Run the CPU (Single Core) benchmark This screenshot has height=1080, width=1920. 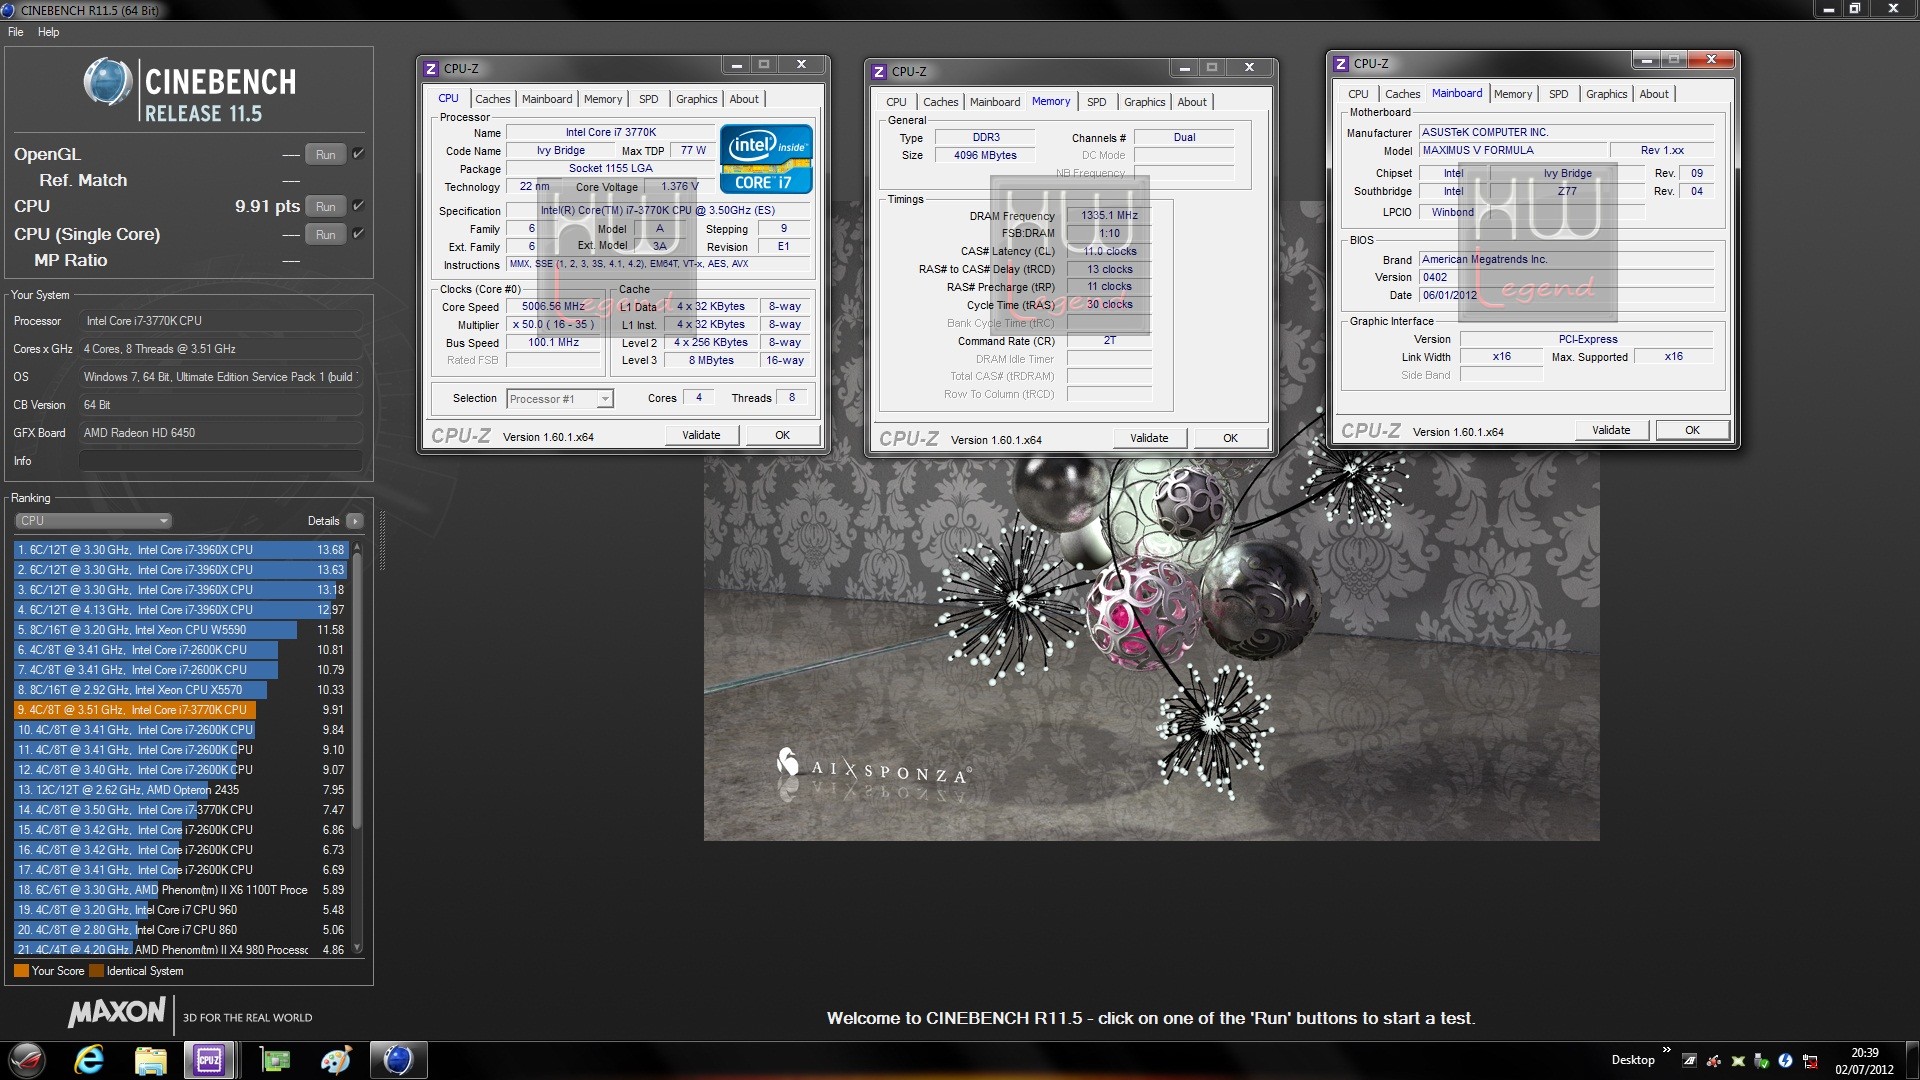[326, 235]
